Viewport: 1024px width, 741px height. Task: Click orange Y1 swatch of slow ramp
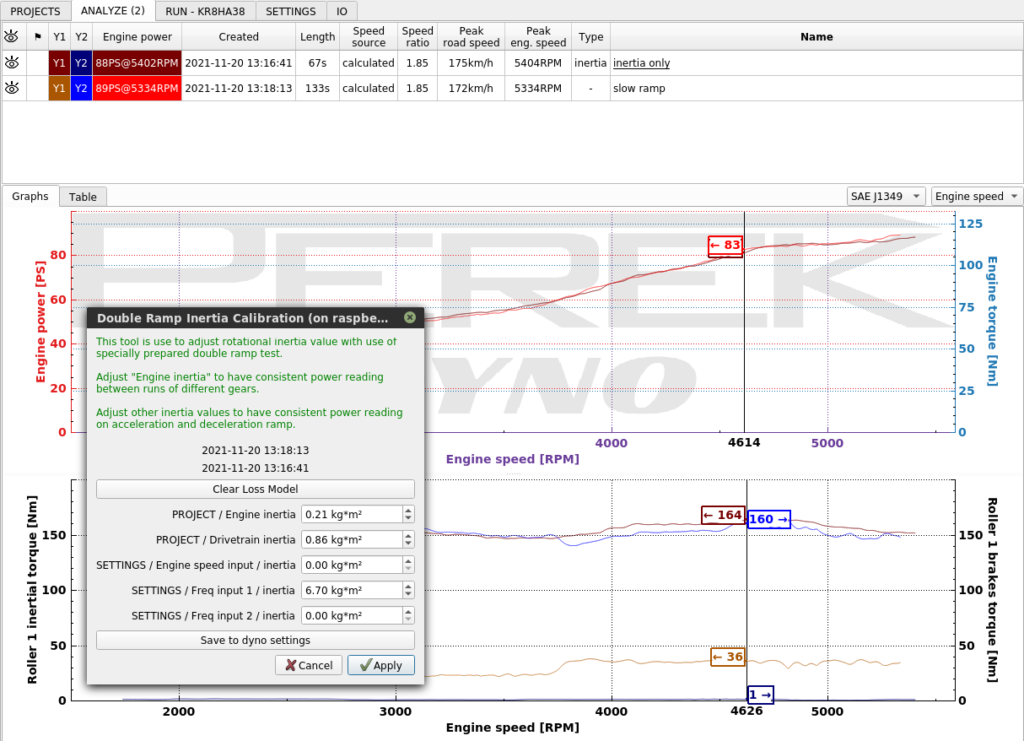click(59, 88)
